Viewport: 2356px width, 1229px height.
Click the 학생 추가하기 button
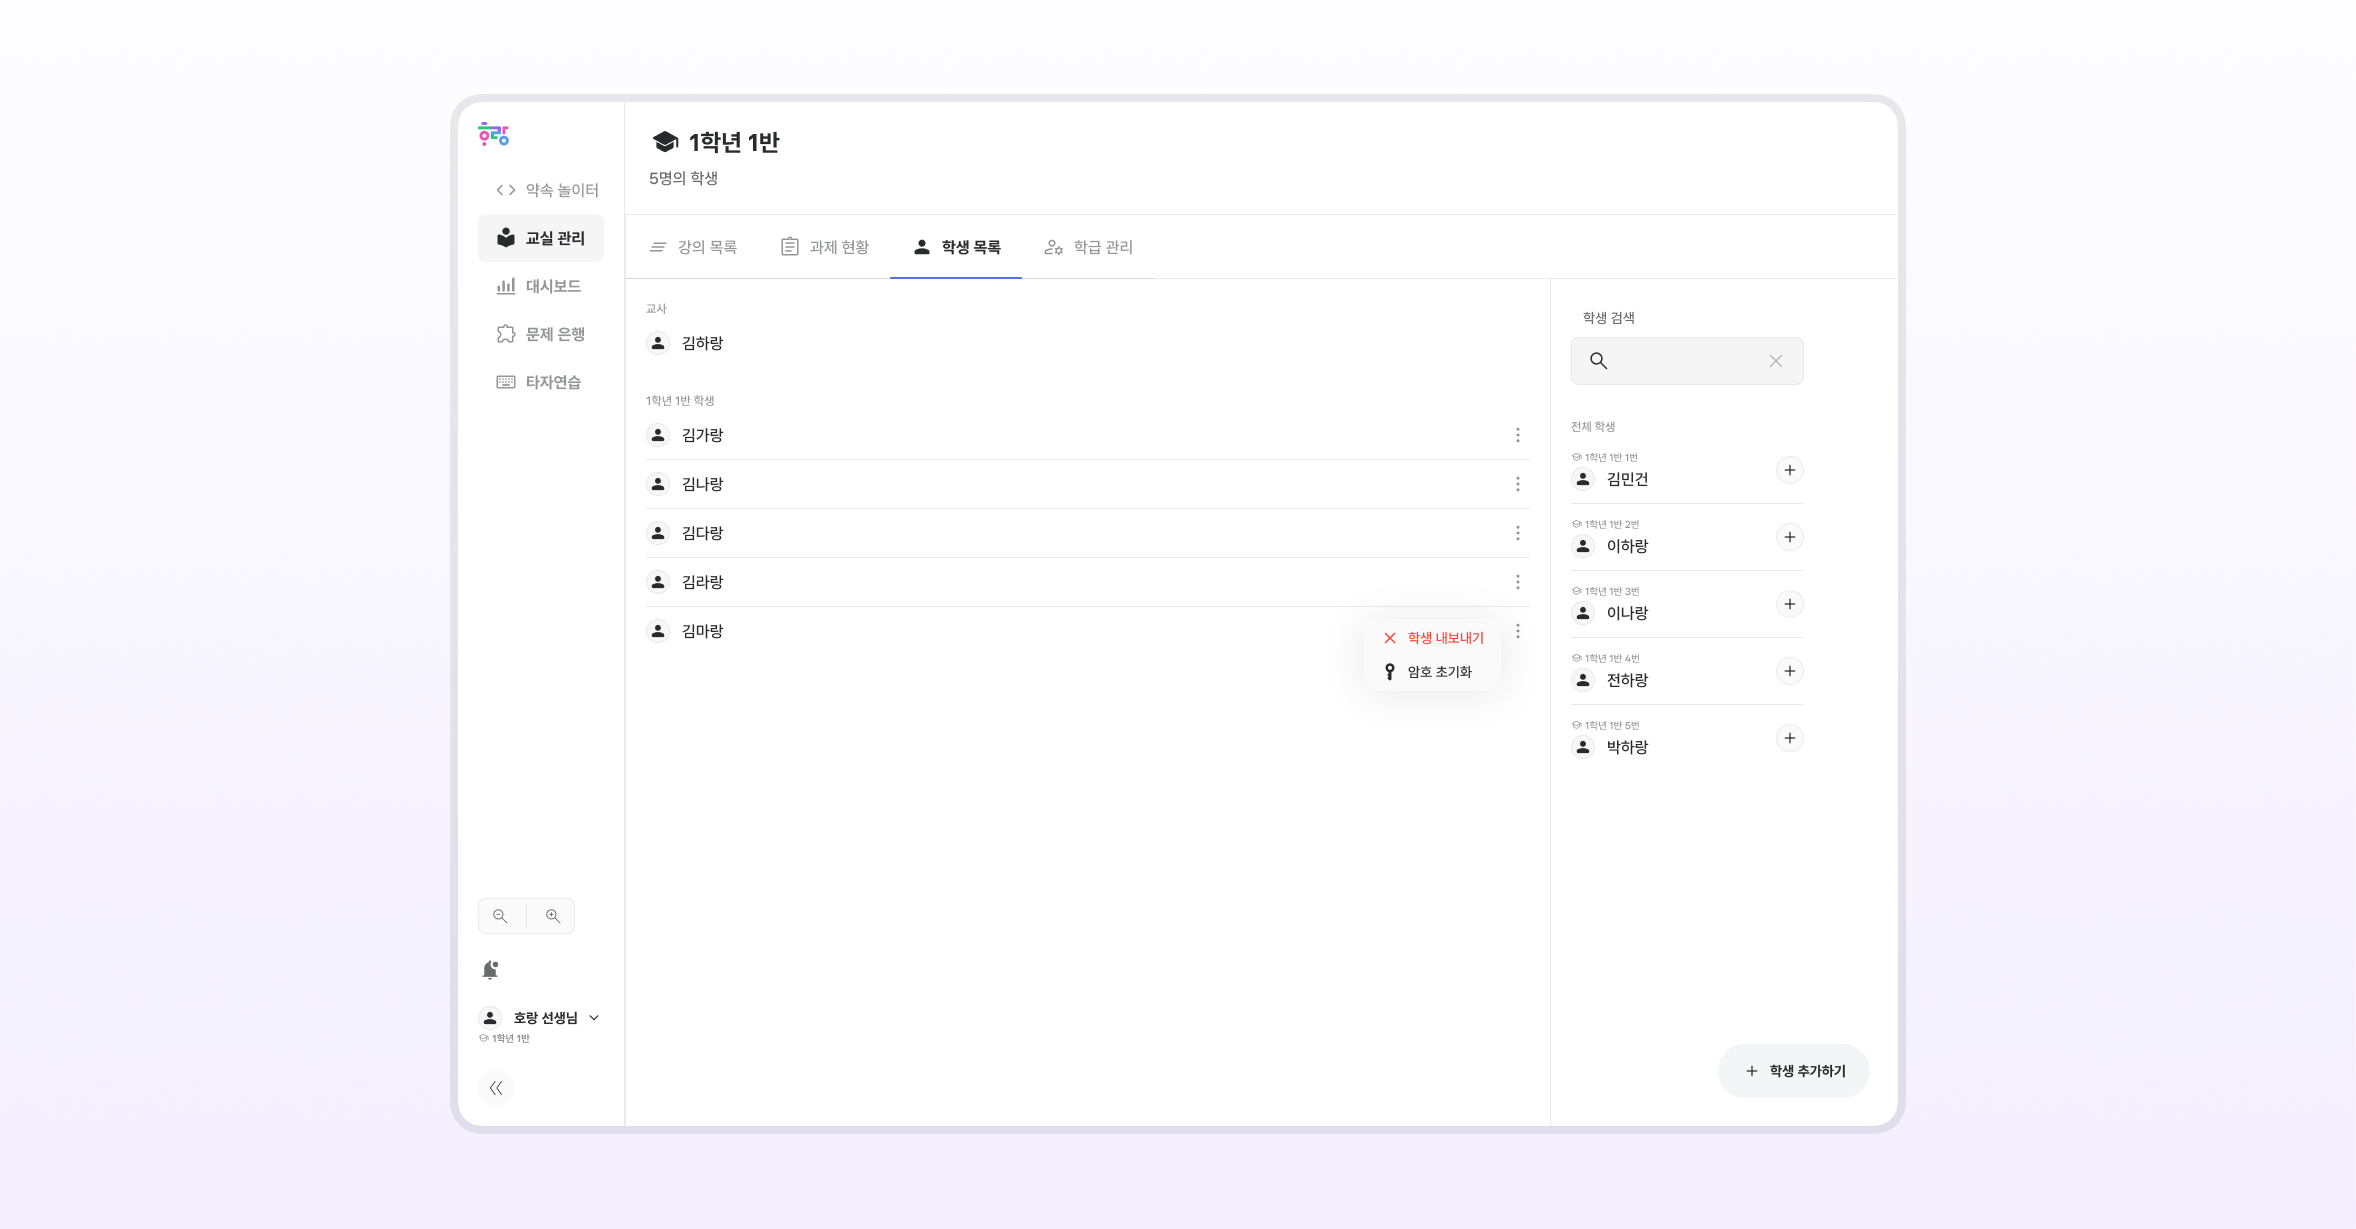click(1794, 1071)
